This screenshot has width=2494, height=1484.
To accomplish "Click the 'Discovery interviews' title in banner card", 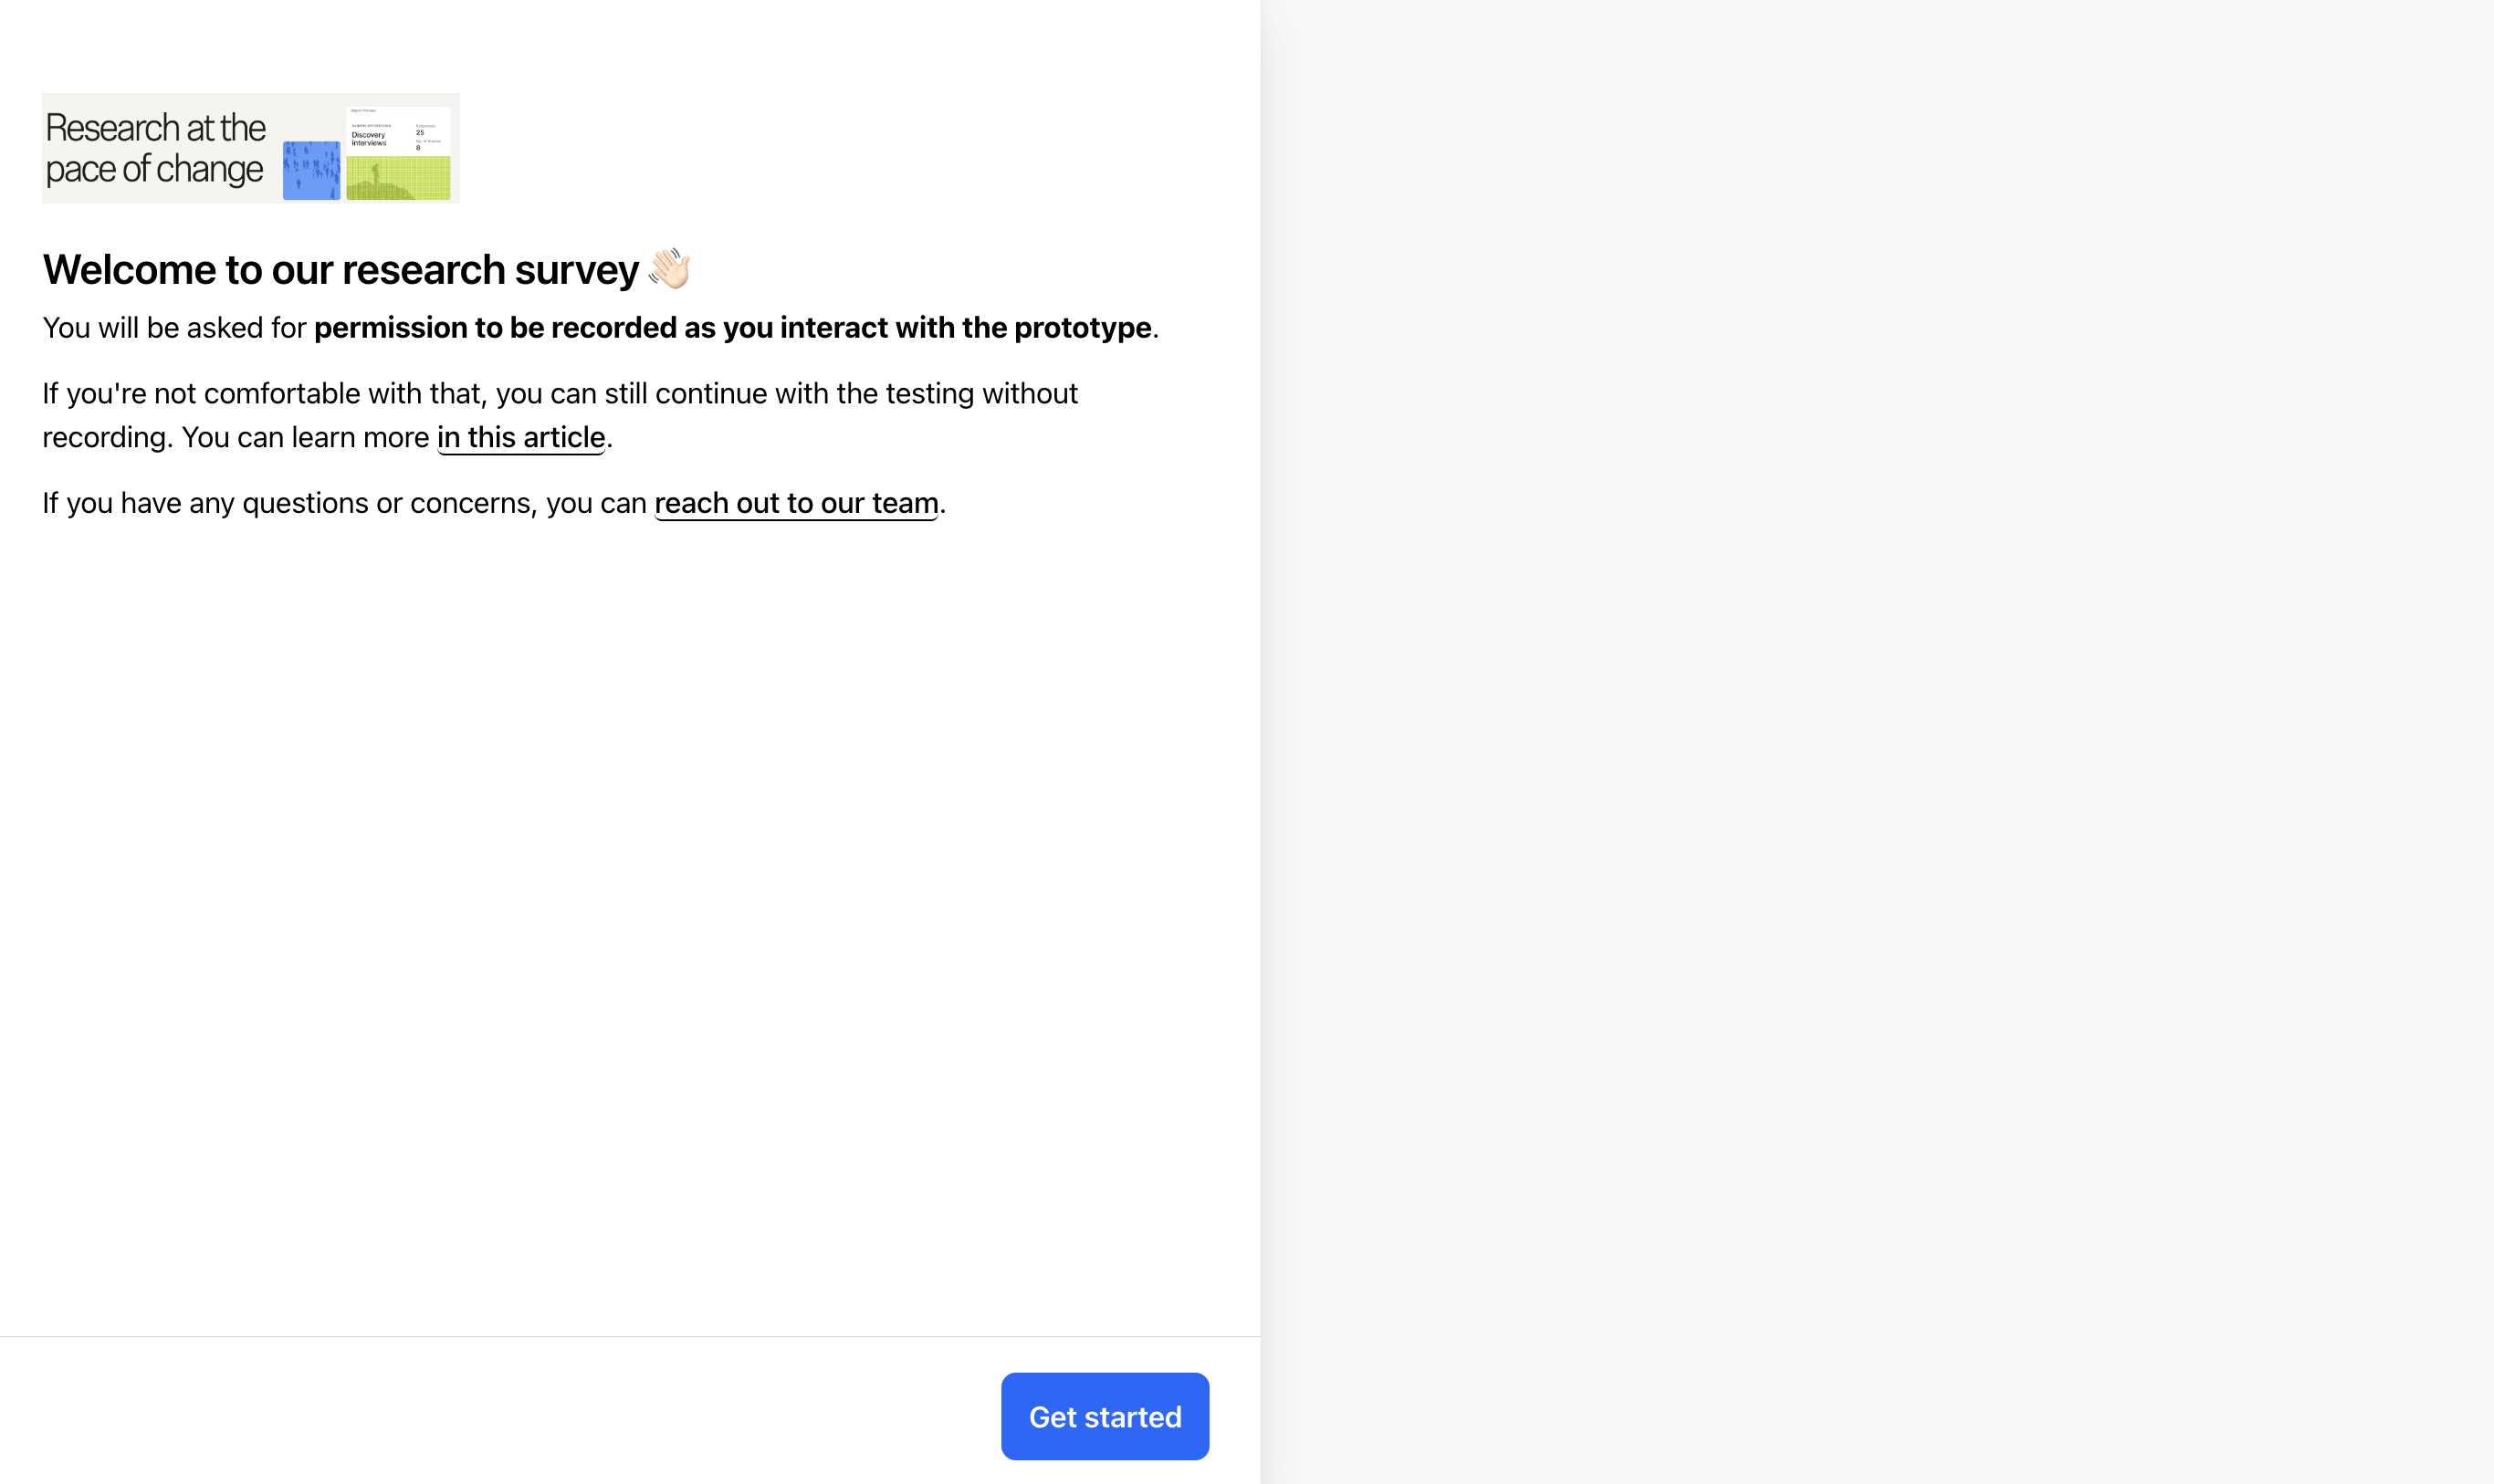I will click(x=369, y=139).
